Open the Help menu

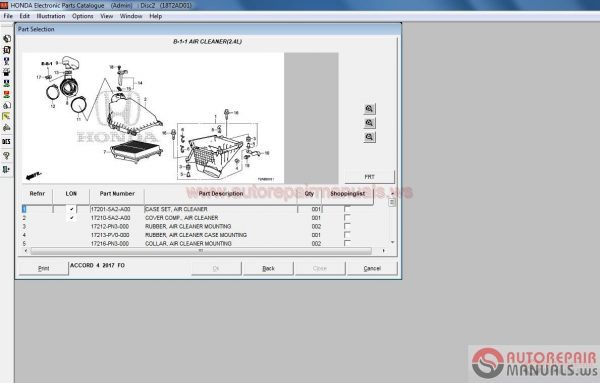(156, 16)
